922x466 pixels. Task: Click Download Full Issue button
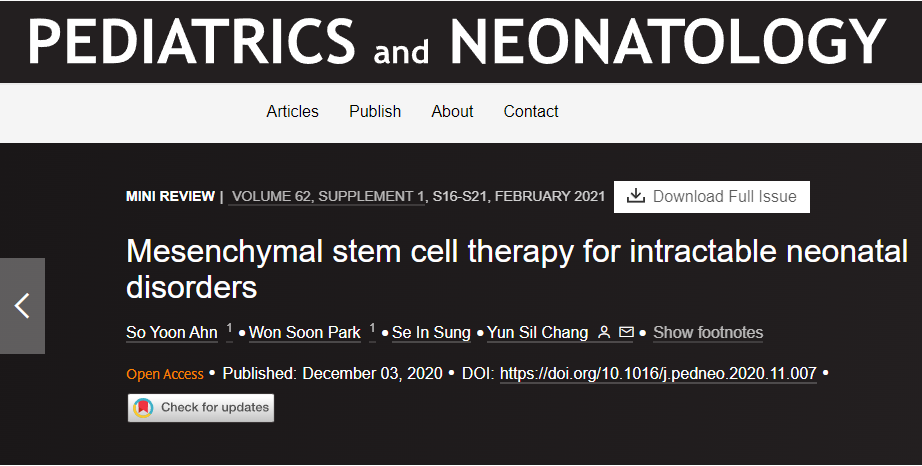click(x=711, y=196)
